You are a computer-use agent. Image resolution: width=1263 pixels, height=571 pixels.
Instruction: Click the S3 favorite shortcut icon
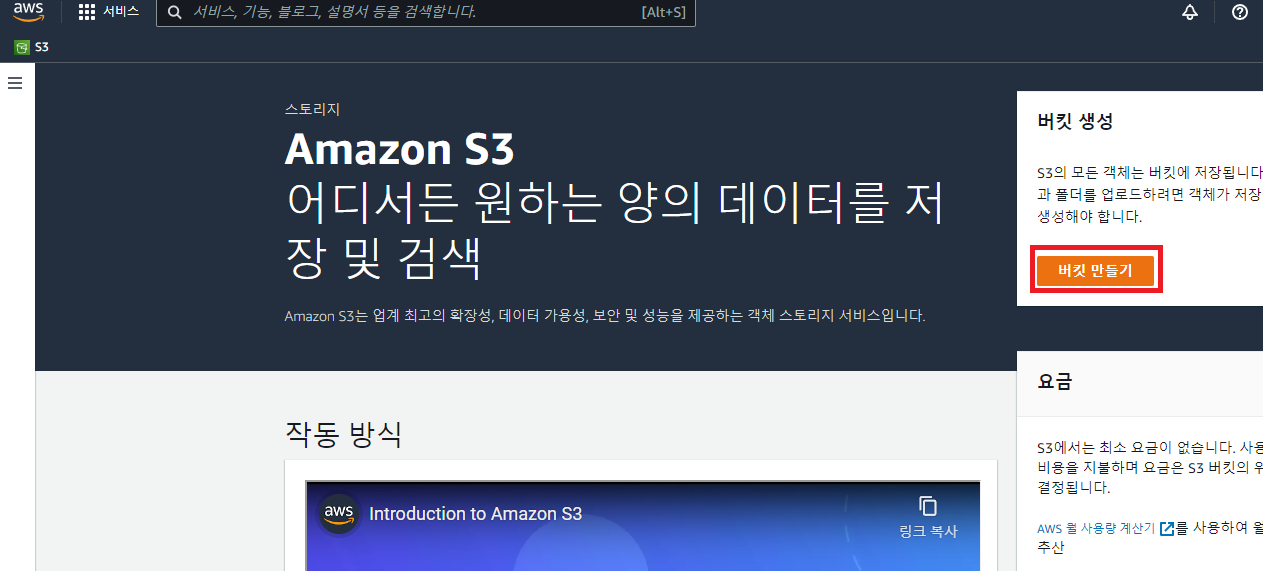tap(22, 47)
